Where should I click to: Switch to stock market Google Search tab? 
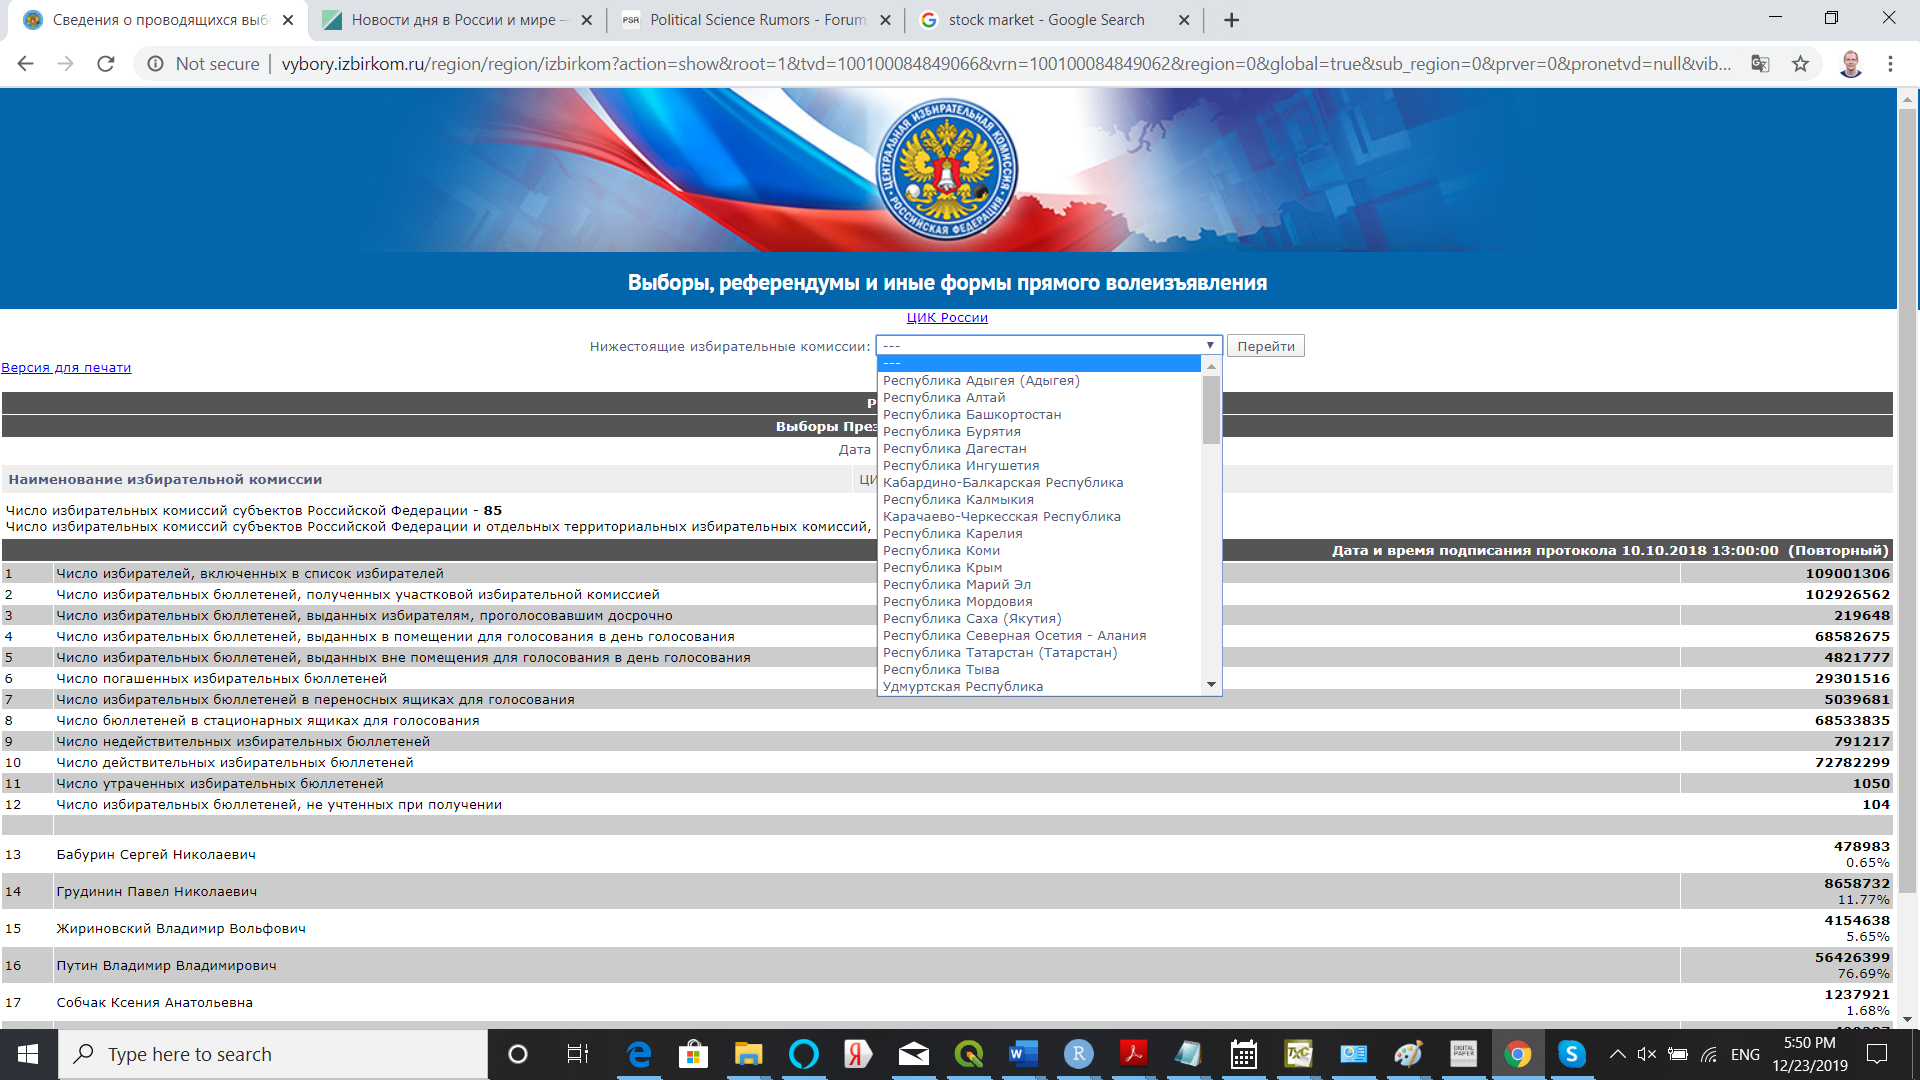(x=1045, y=20)
